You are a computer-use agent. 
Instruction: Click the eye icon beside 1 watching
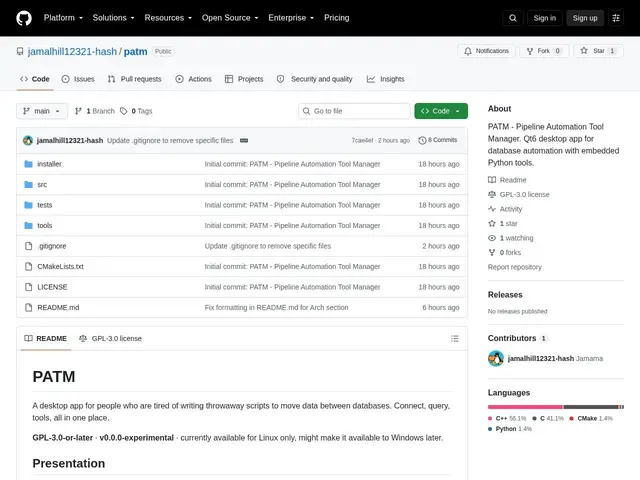point(492,238)
